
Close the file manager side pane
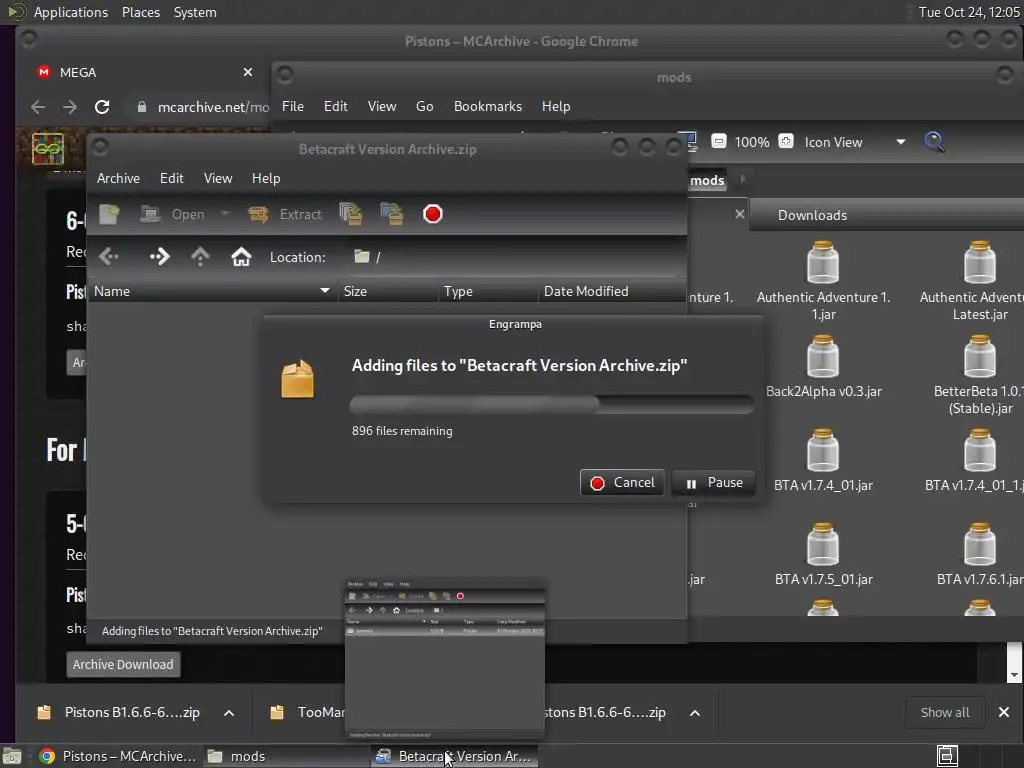pyautogui.click(x=739, y=214)
